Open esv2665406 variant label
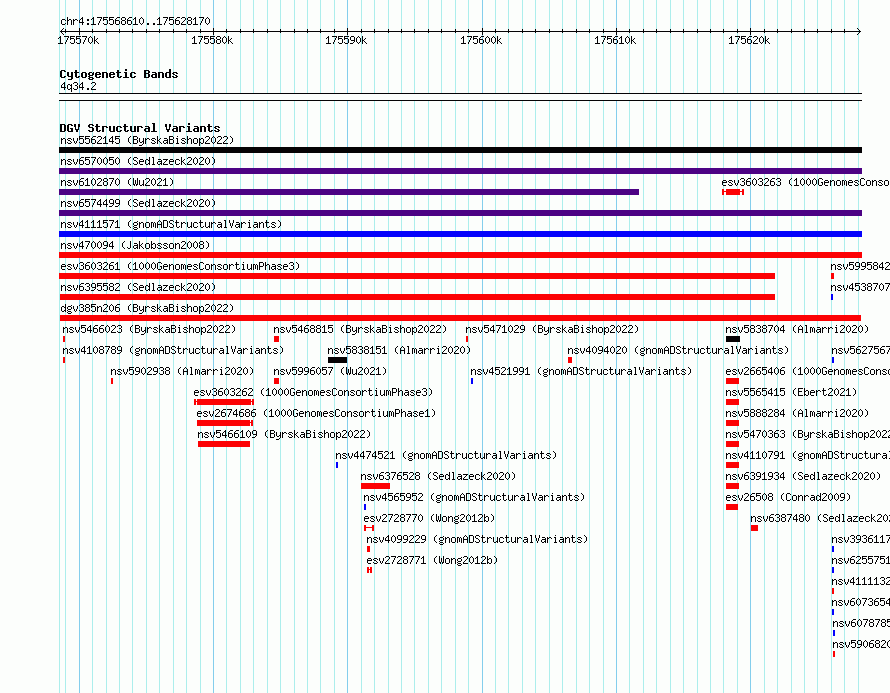 [x=808, y=371]
